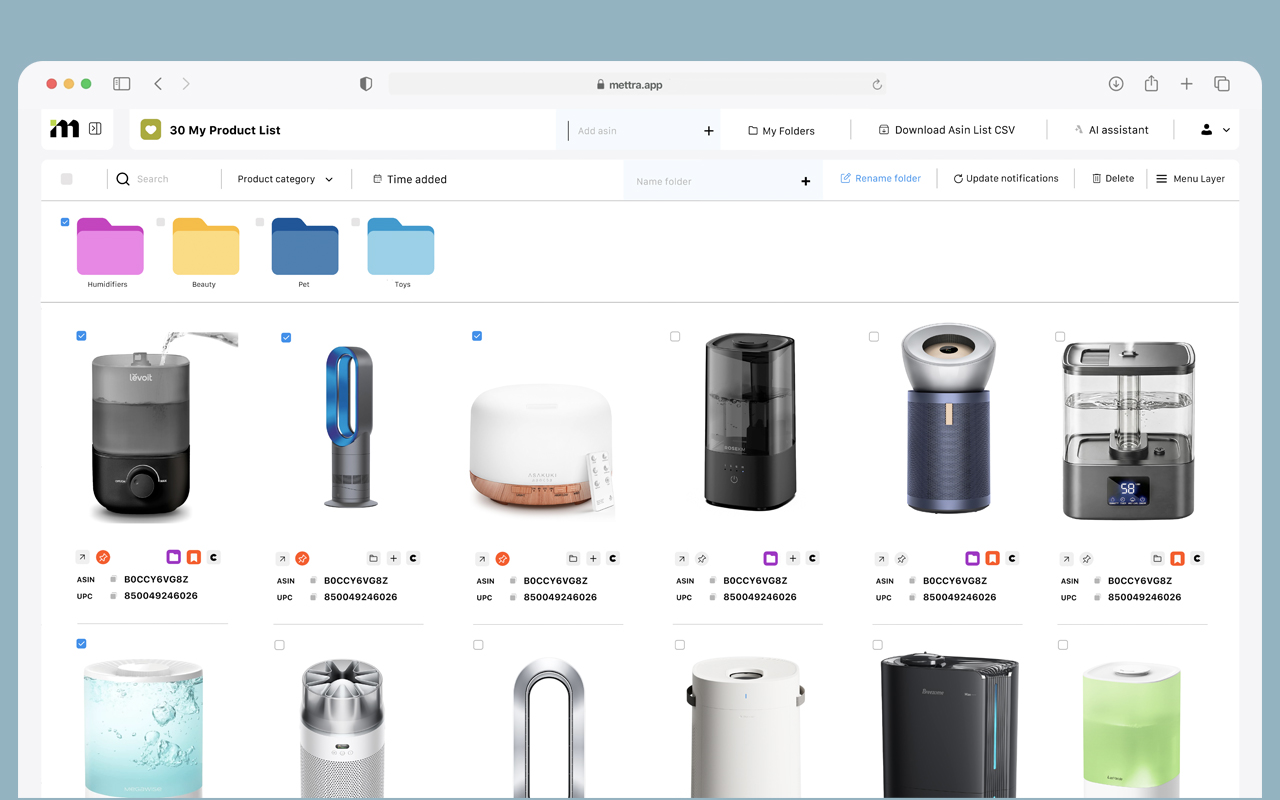This screenshot has height=800, width=1280.
Task: Click the Delete button
Action: [x=1113, y=179]
